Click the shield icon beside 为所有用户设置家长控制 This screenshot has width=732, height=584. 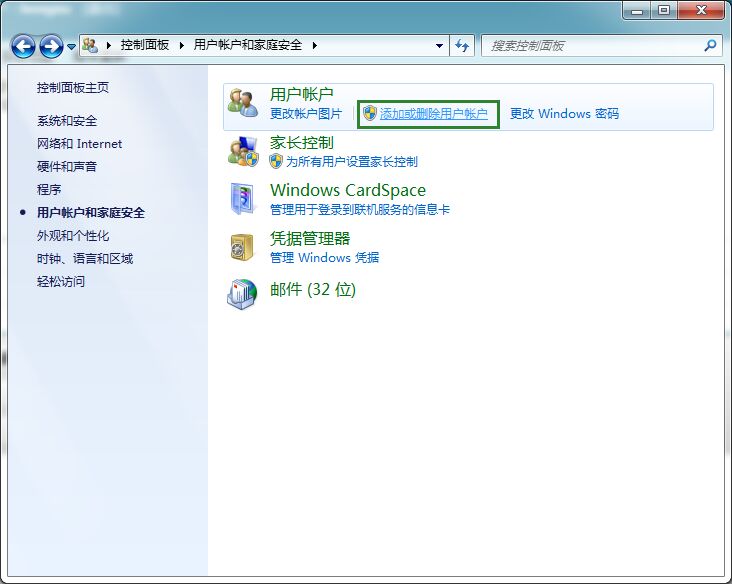click(x=276, y=162)
